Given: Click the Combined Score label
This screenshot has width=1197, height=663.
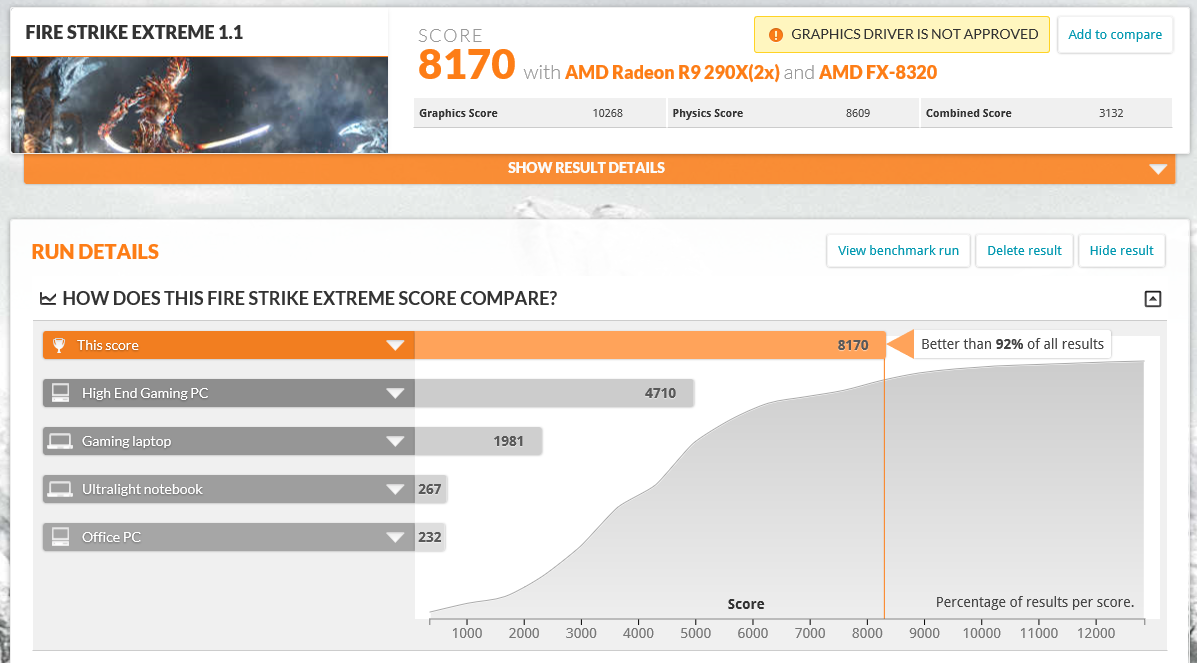Looking at the screenshot, I should 969,113.
